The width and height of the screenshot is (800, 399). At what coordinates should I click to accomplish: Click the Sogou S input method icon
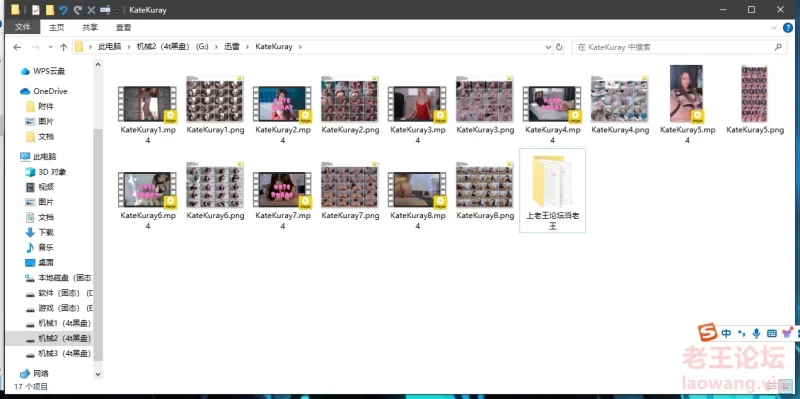click(708, 333)
